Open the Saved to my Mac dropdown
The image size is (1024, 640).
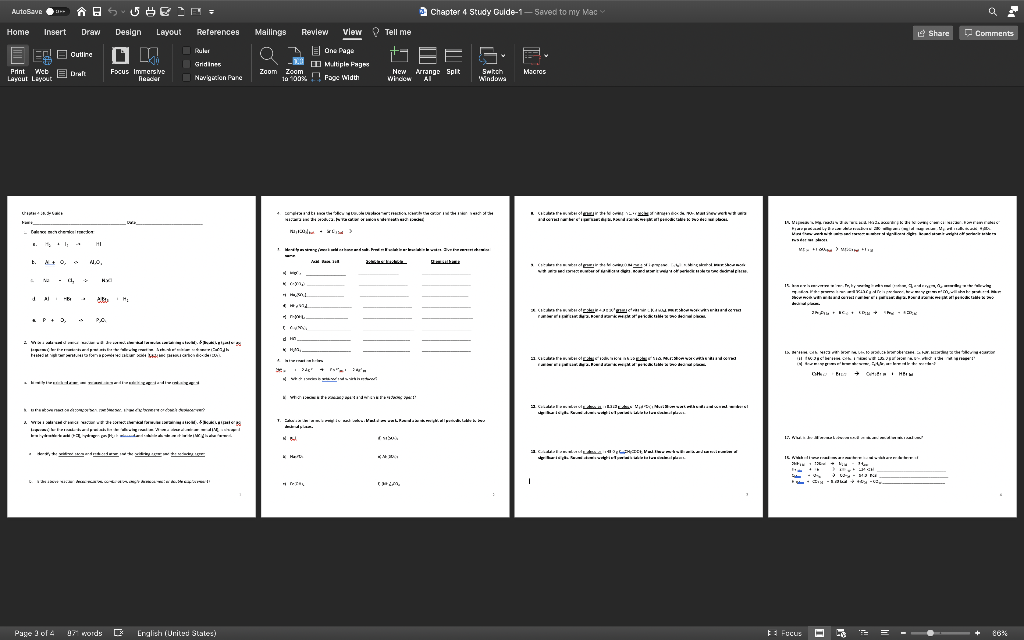[x=569, y=12]
